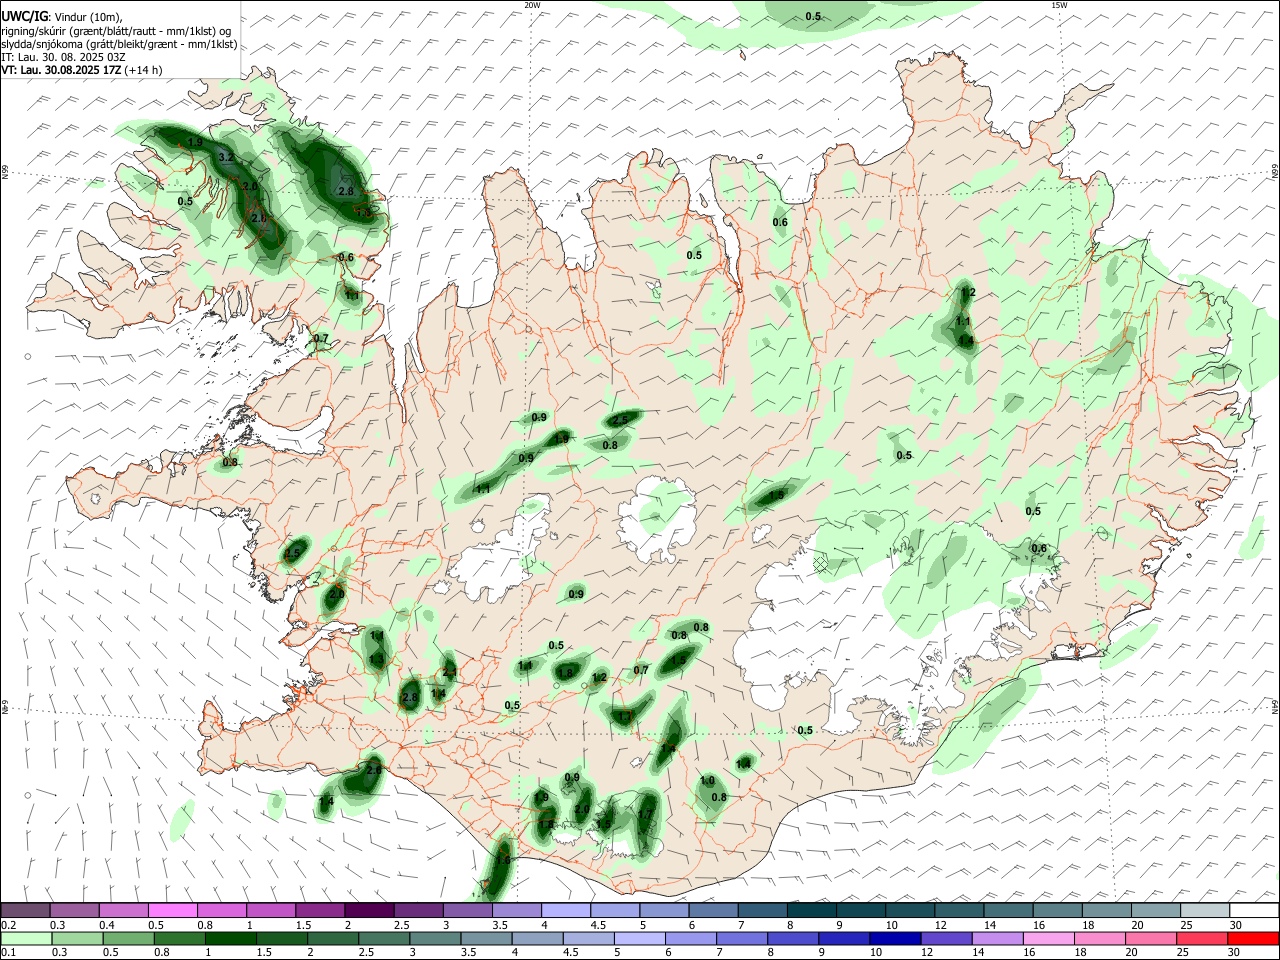Pick the 2–2.5 swatch on the rain scale

point(333,939)
